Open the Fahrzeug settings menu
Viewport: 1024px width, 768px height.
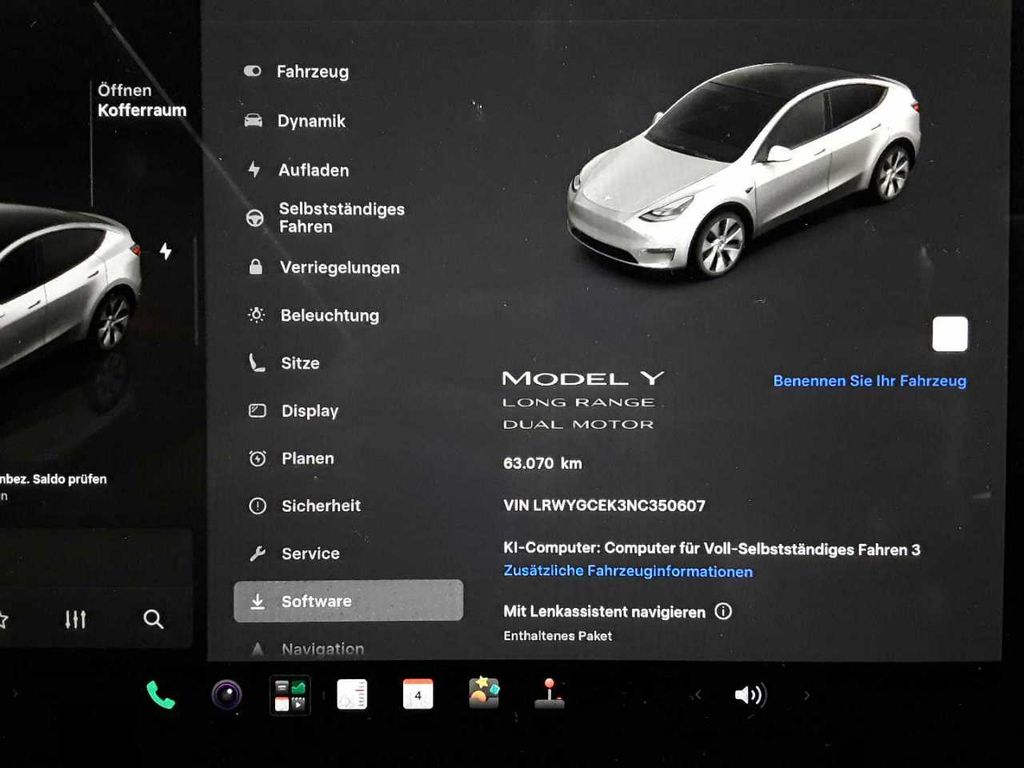(x=312, y=72)
